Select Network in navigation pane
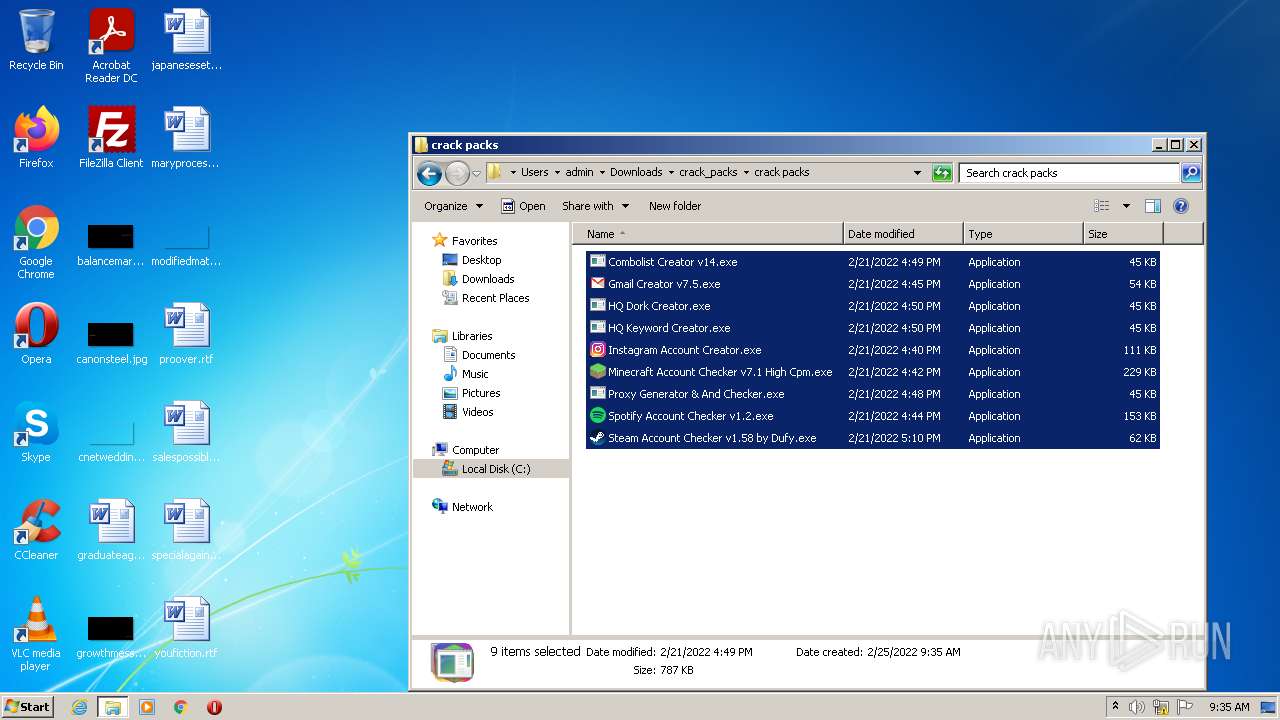1280x720 pixels. [472, 507]
